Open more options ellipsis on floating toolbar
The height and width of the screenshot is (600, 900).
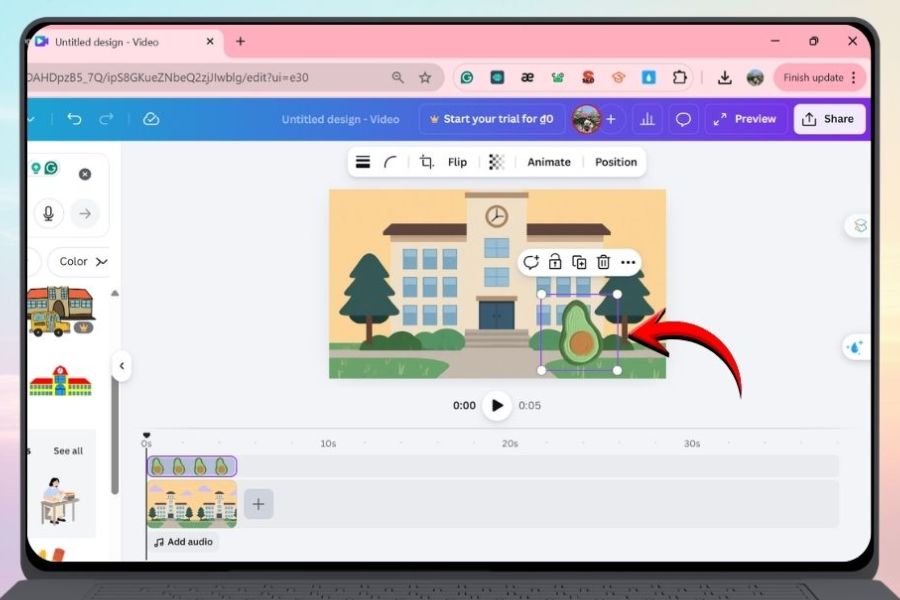pos(628,262)
